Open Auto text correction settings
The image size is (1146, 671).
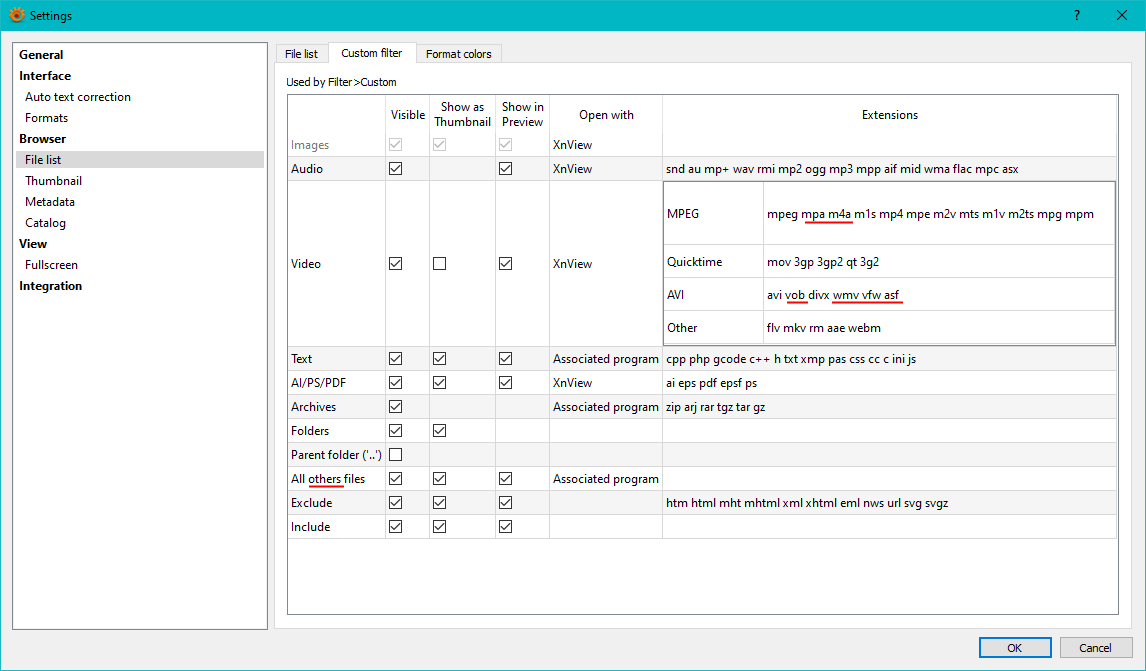click(x=78, y=97)
